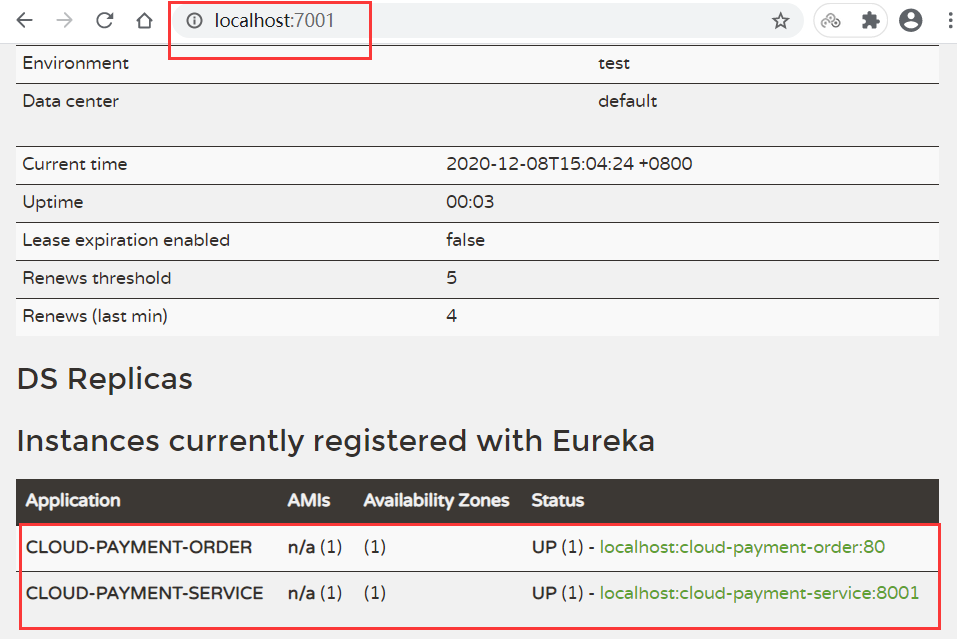The image size is (957, 639).
Task: View site information icon in address bar
Action: [194, 21]
